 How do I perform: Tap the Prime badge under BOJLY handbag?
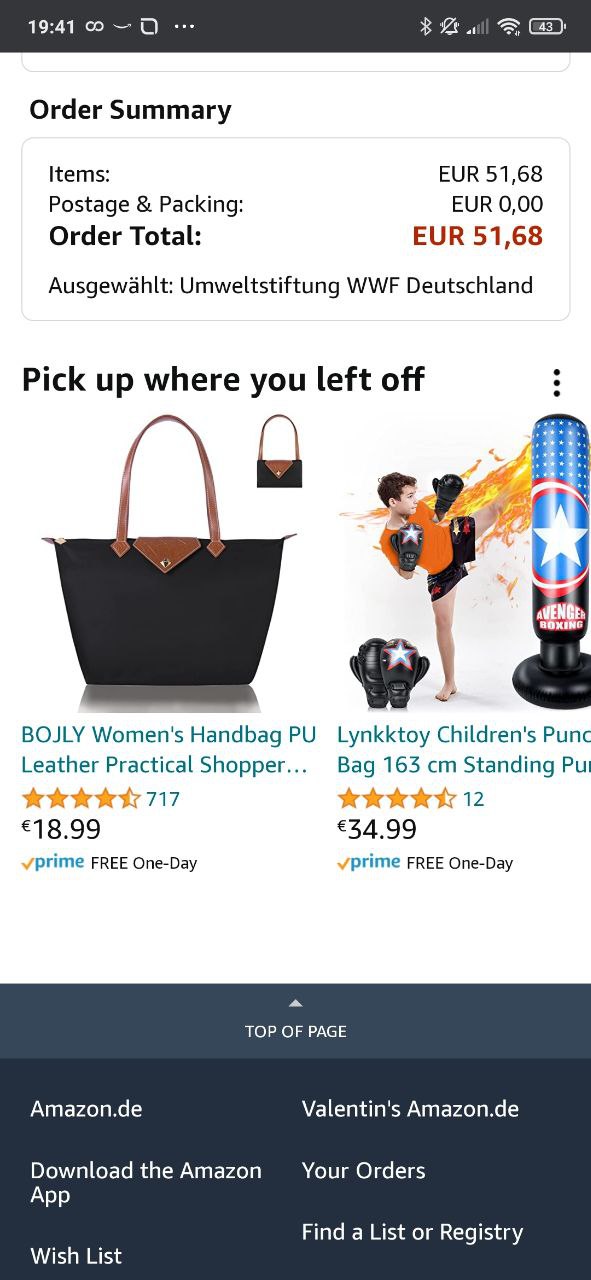53,863
